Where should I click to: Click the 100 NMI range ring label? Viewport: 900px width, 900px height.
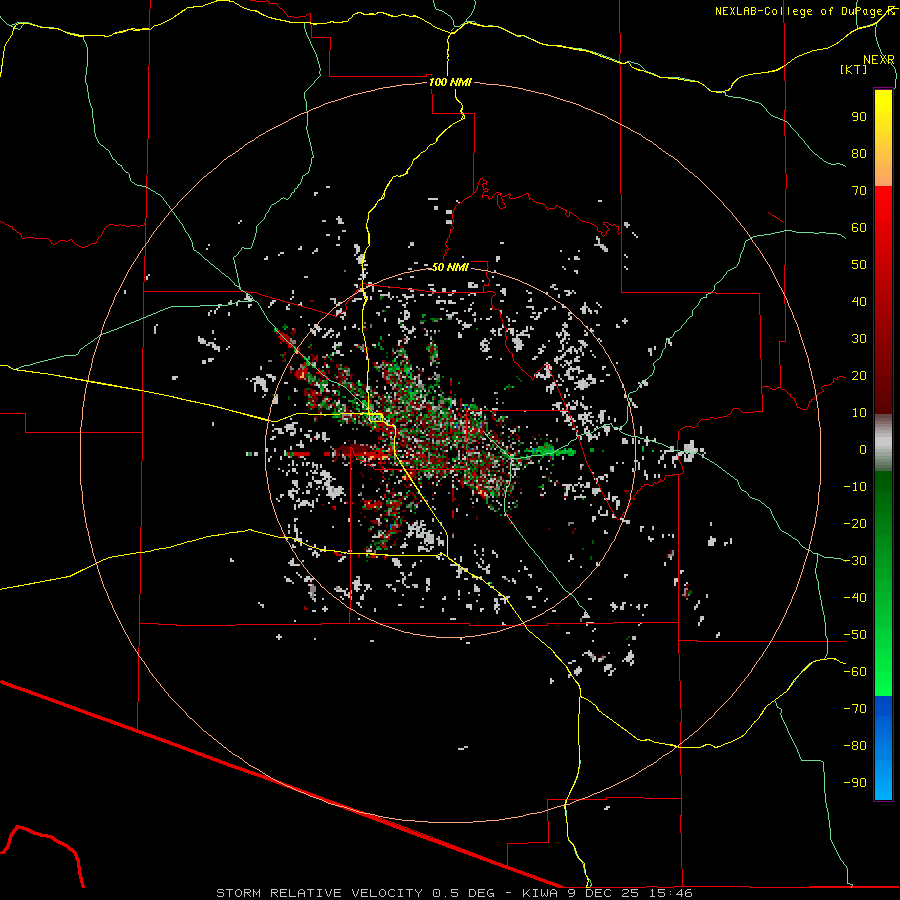(x=450, y=82)
